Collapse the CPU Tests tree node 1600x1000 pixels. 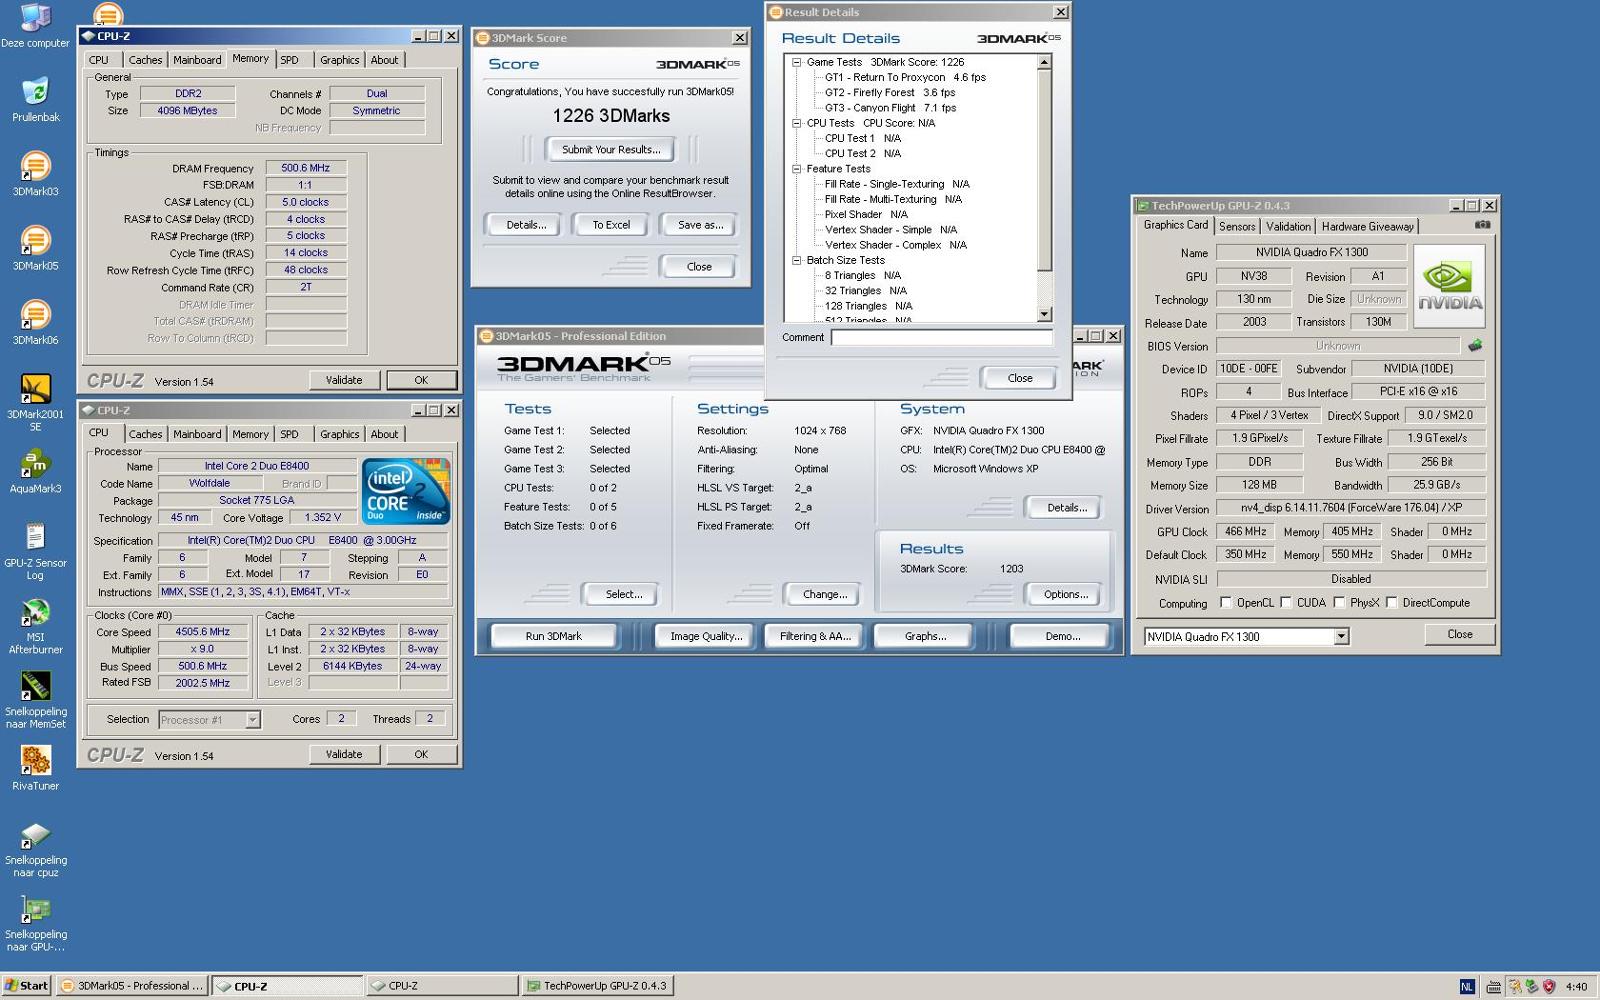pyautogui.click(x=797, y=123)
